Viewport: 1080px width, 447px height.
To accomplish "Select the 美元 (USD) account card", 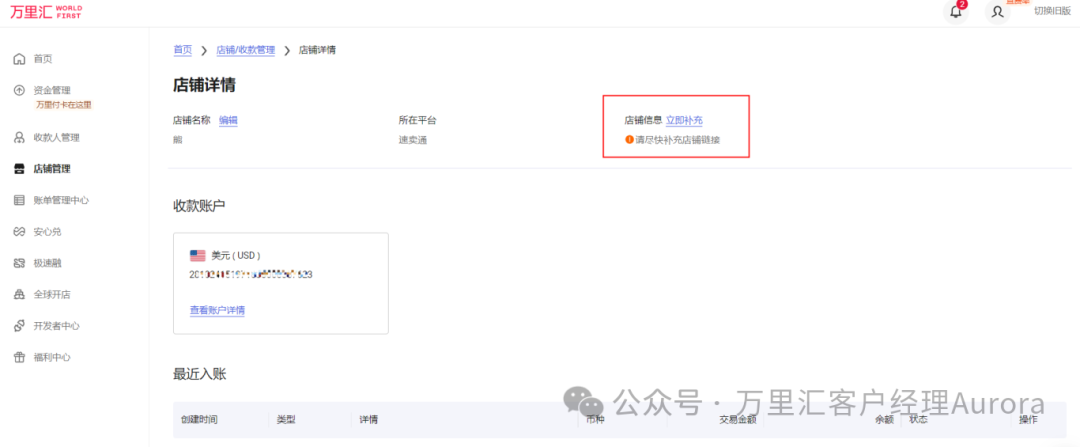I will point(280,282).
